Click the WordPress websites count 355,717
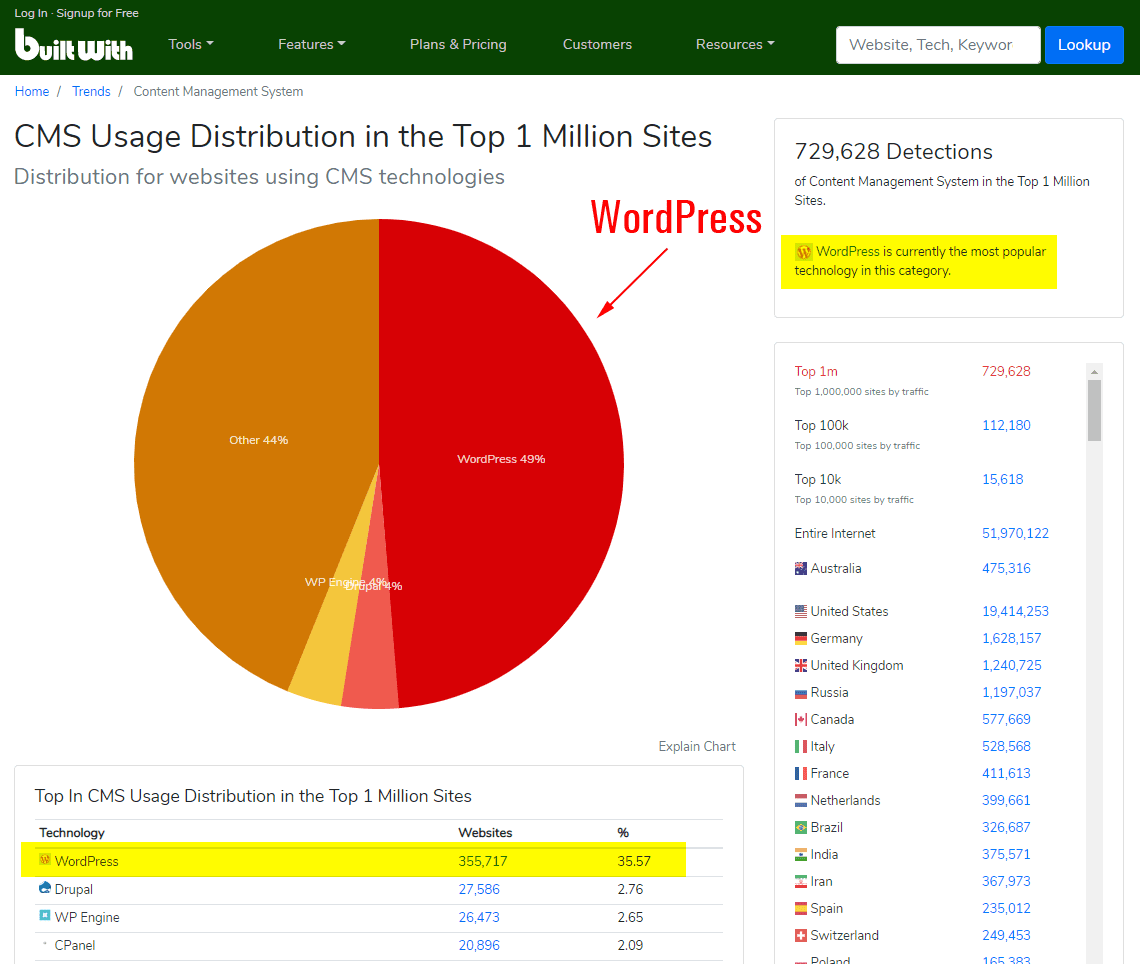1140x964 pixels. pyautogui.click(x=483, y=861)
